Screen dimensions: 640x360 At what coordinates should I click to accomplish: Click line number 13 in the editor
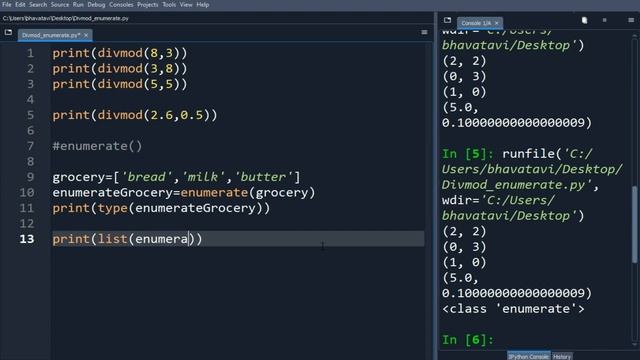tap(27, 239)
